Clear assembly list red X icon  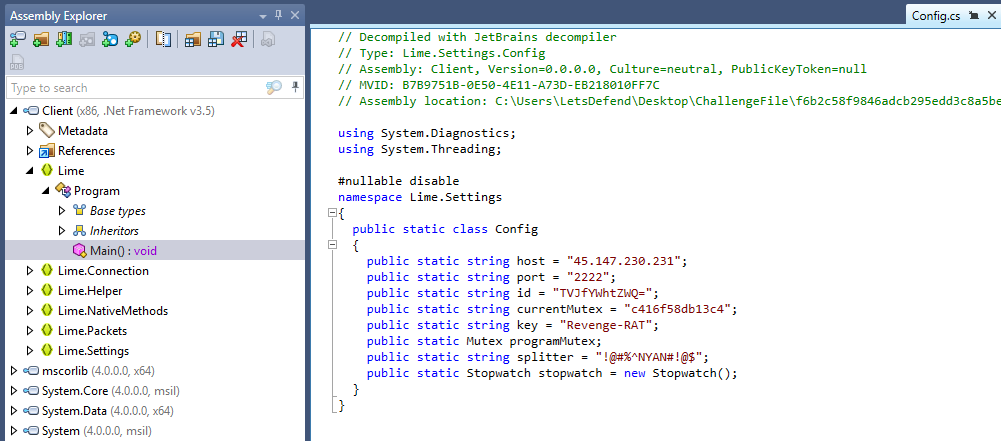[239, 40]
